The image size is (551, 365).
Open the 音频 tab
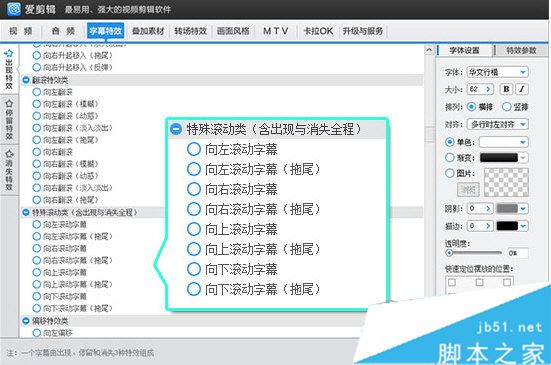coord(63,31)
